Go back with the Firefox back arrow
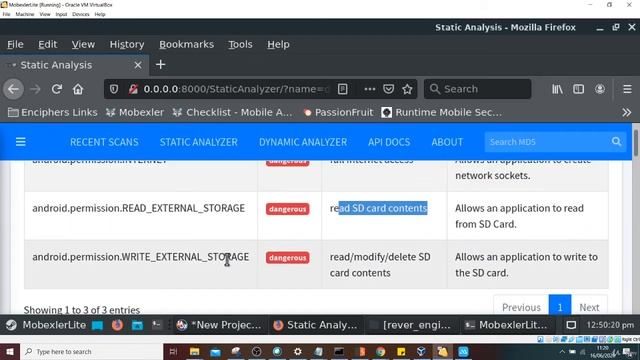The width and height of the screenshot is (640, 360). coord(13,89)
